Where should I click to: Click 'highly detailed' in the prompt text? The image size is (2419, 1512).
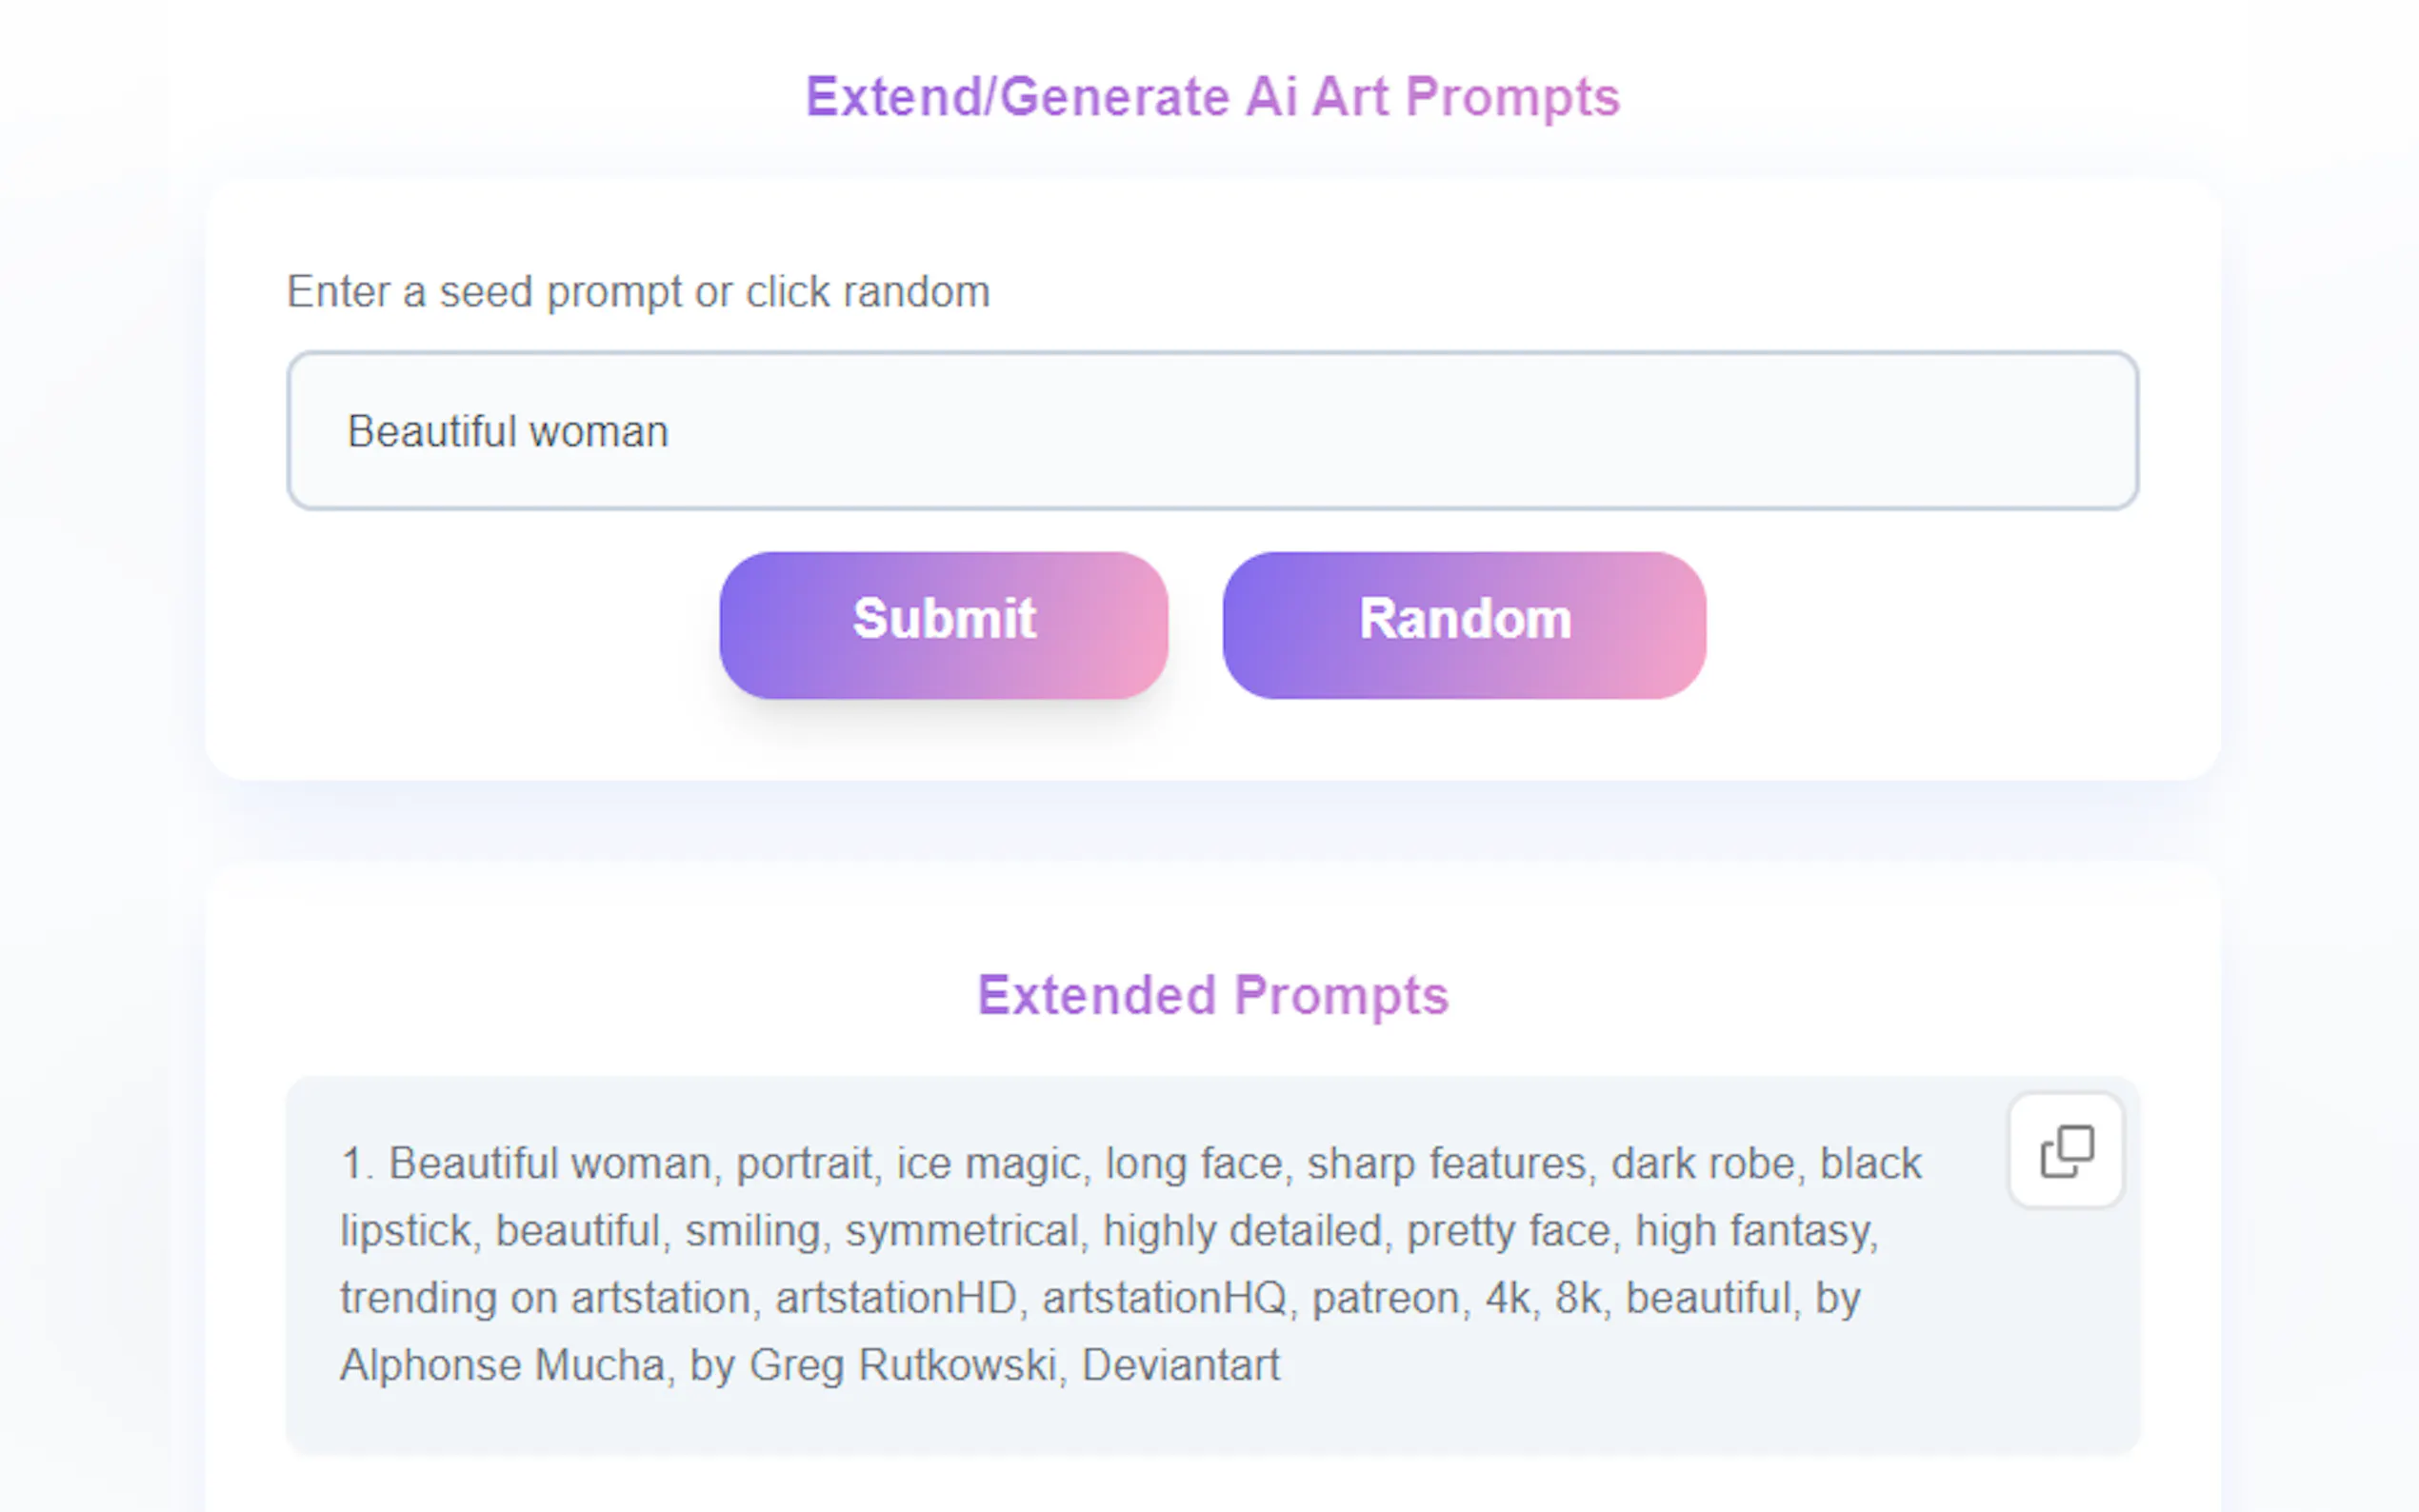[1241, 1231]
